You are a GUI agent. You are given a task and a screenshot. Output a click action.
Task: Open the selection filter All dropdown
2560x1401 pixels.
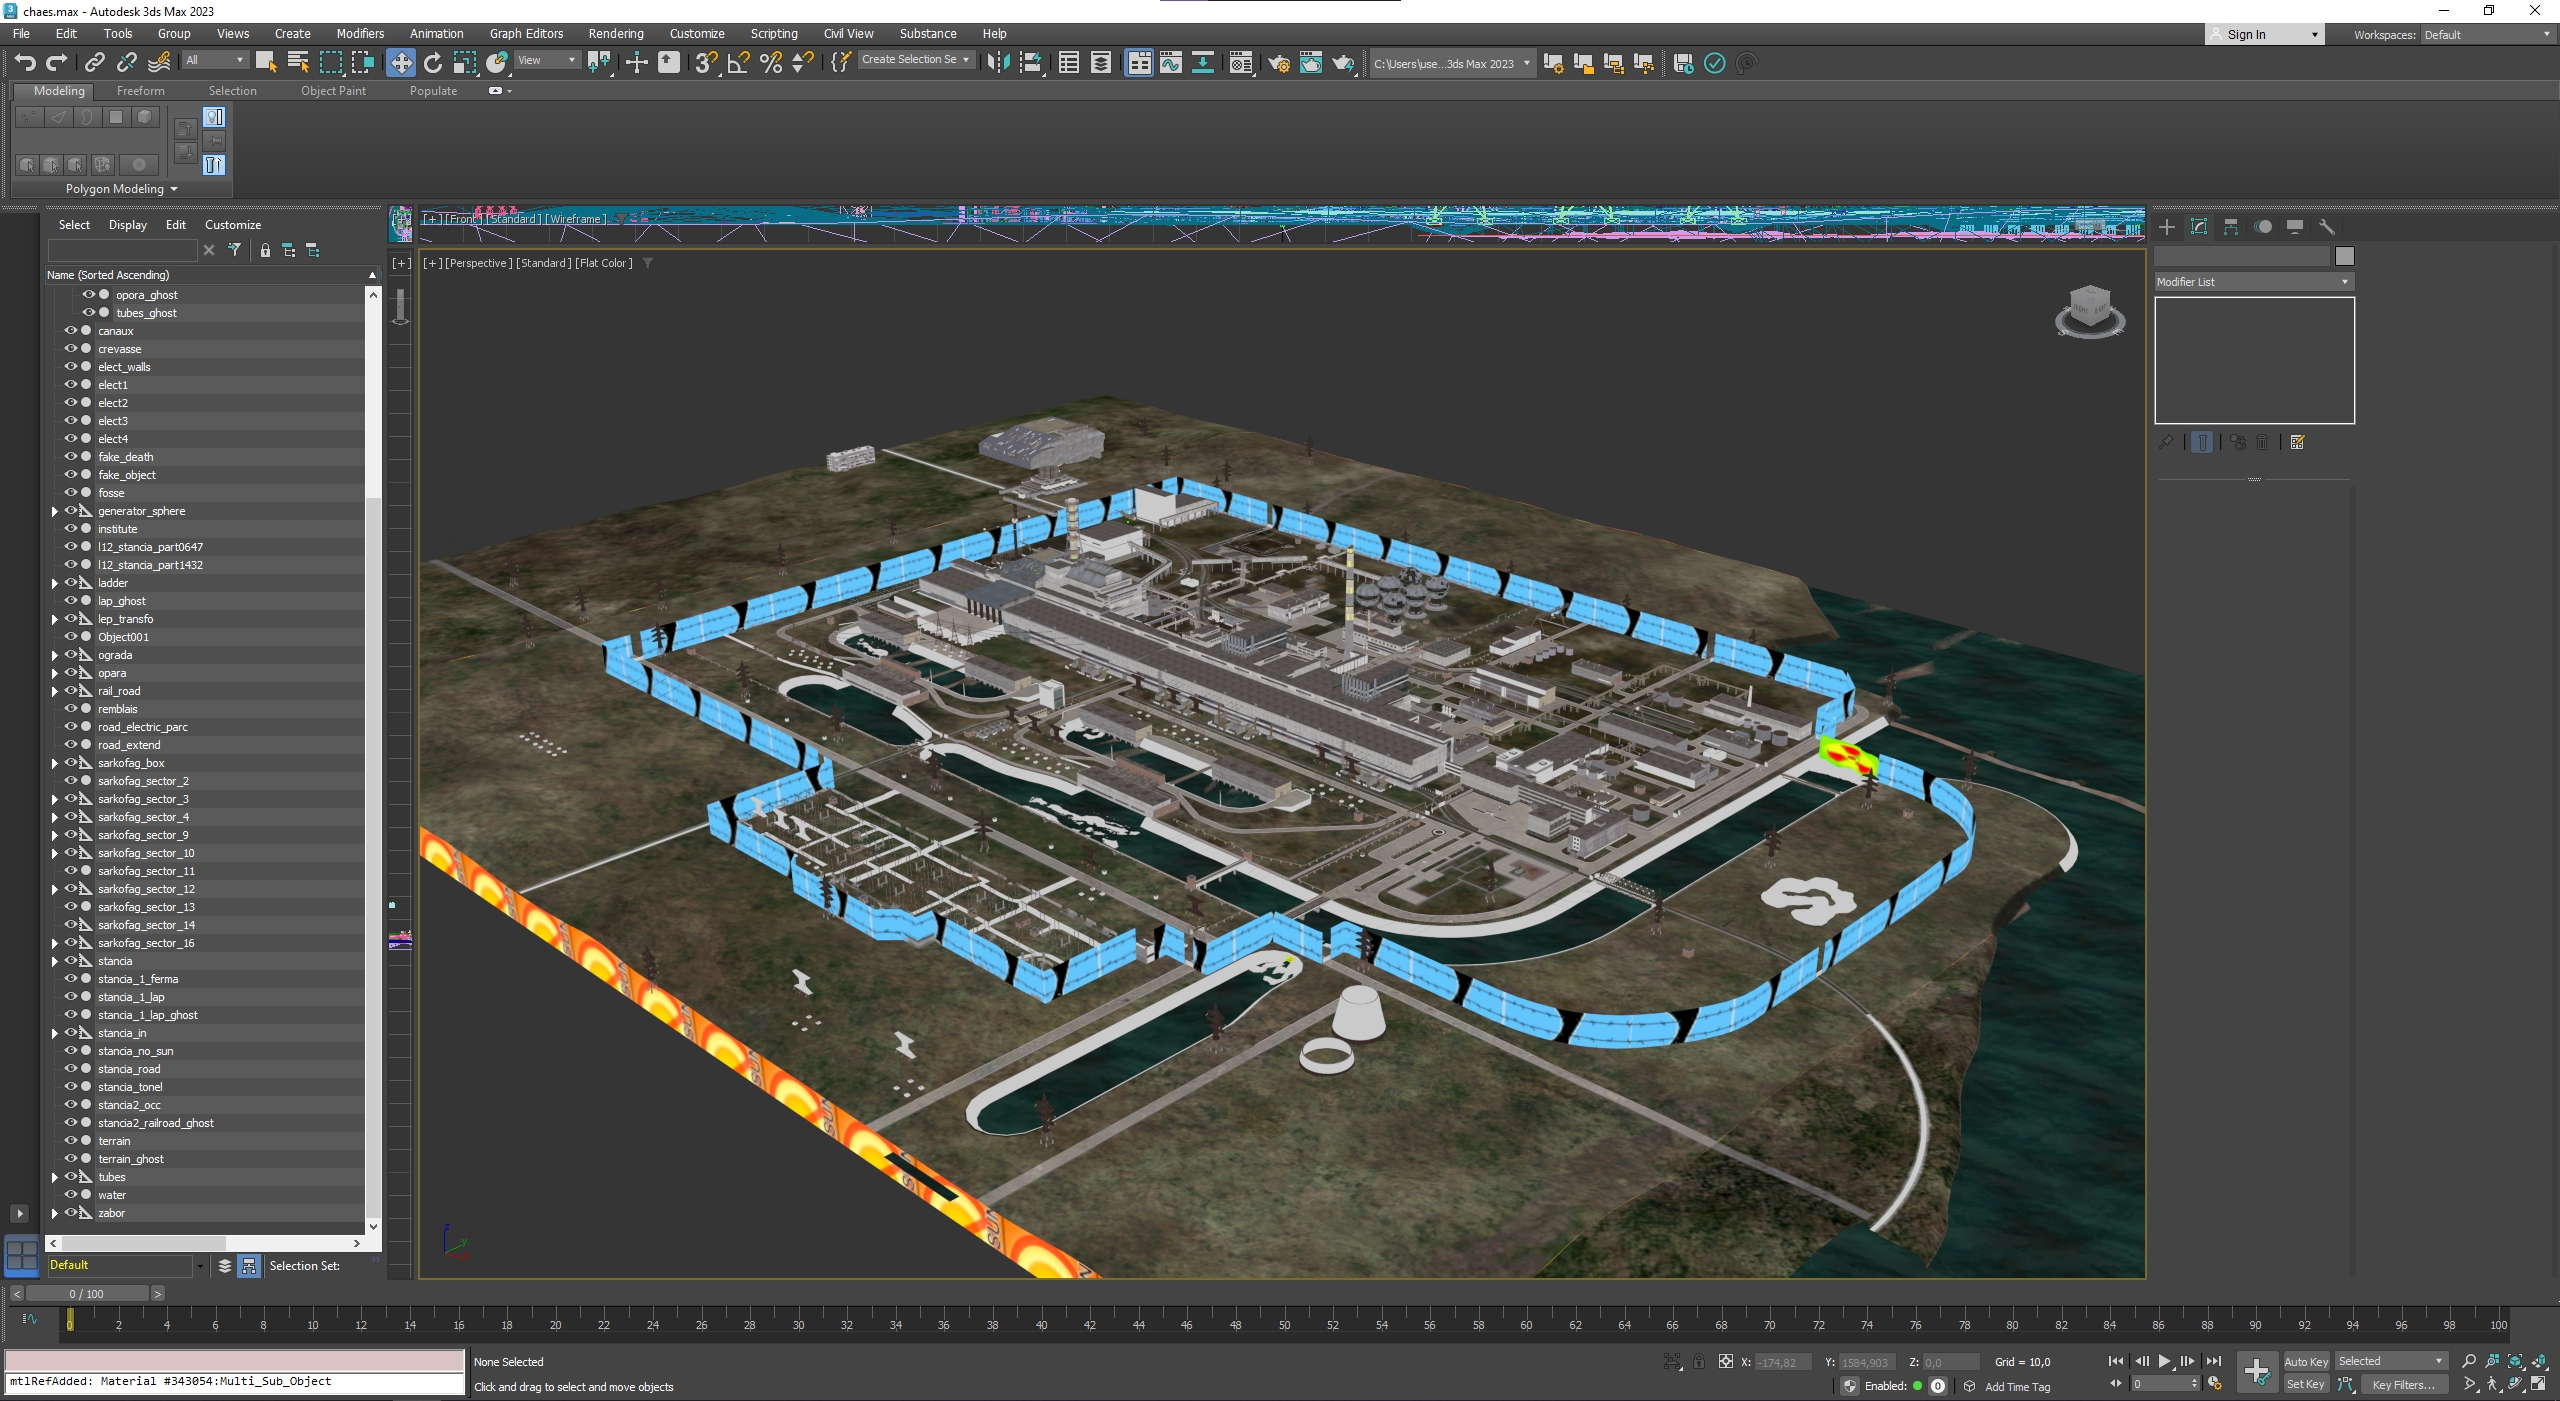pos(214,60)
